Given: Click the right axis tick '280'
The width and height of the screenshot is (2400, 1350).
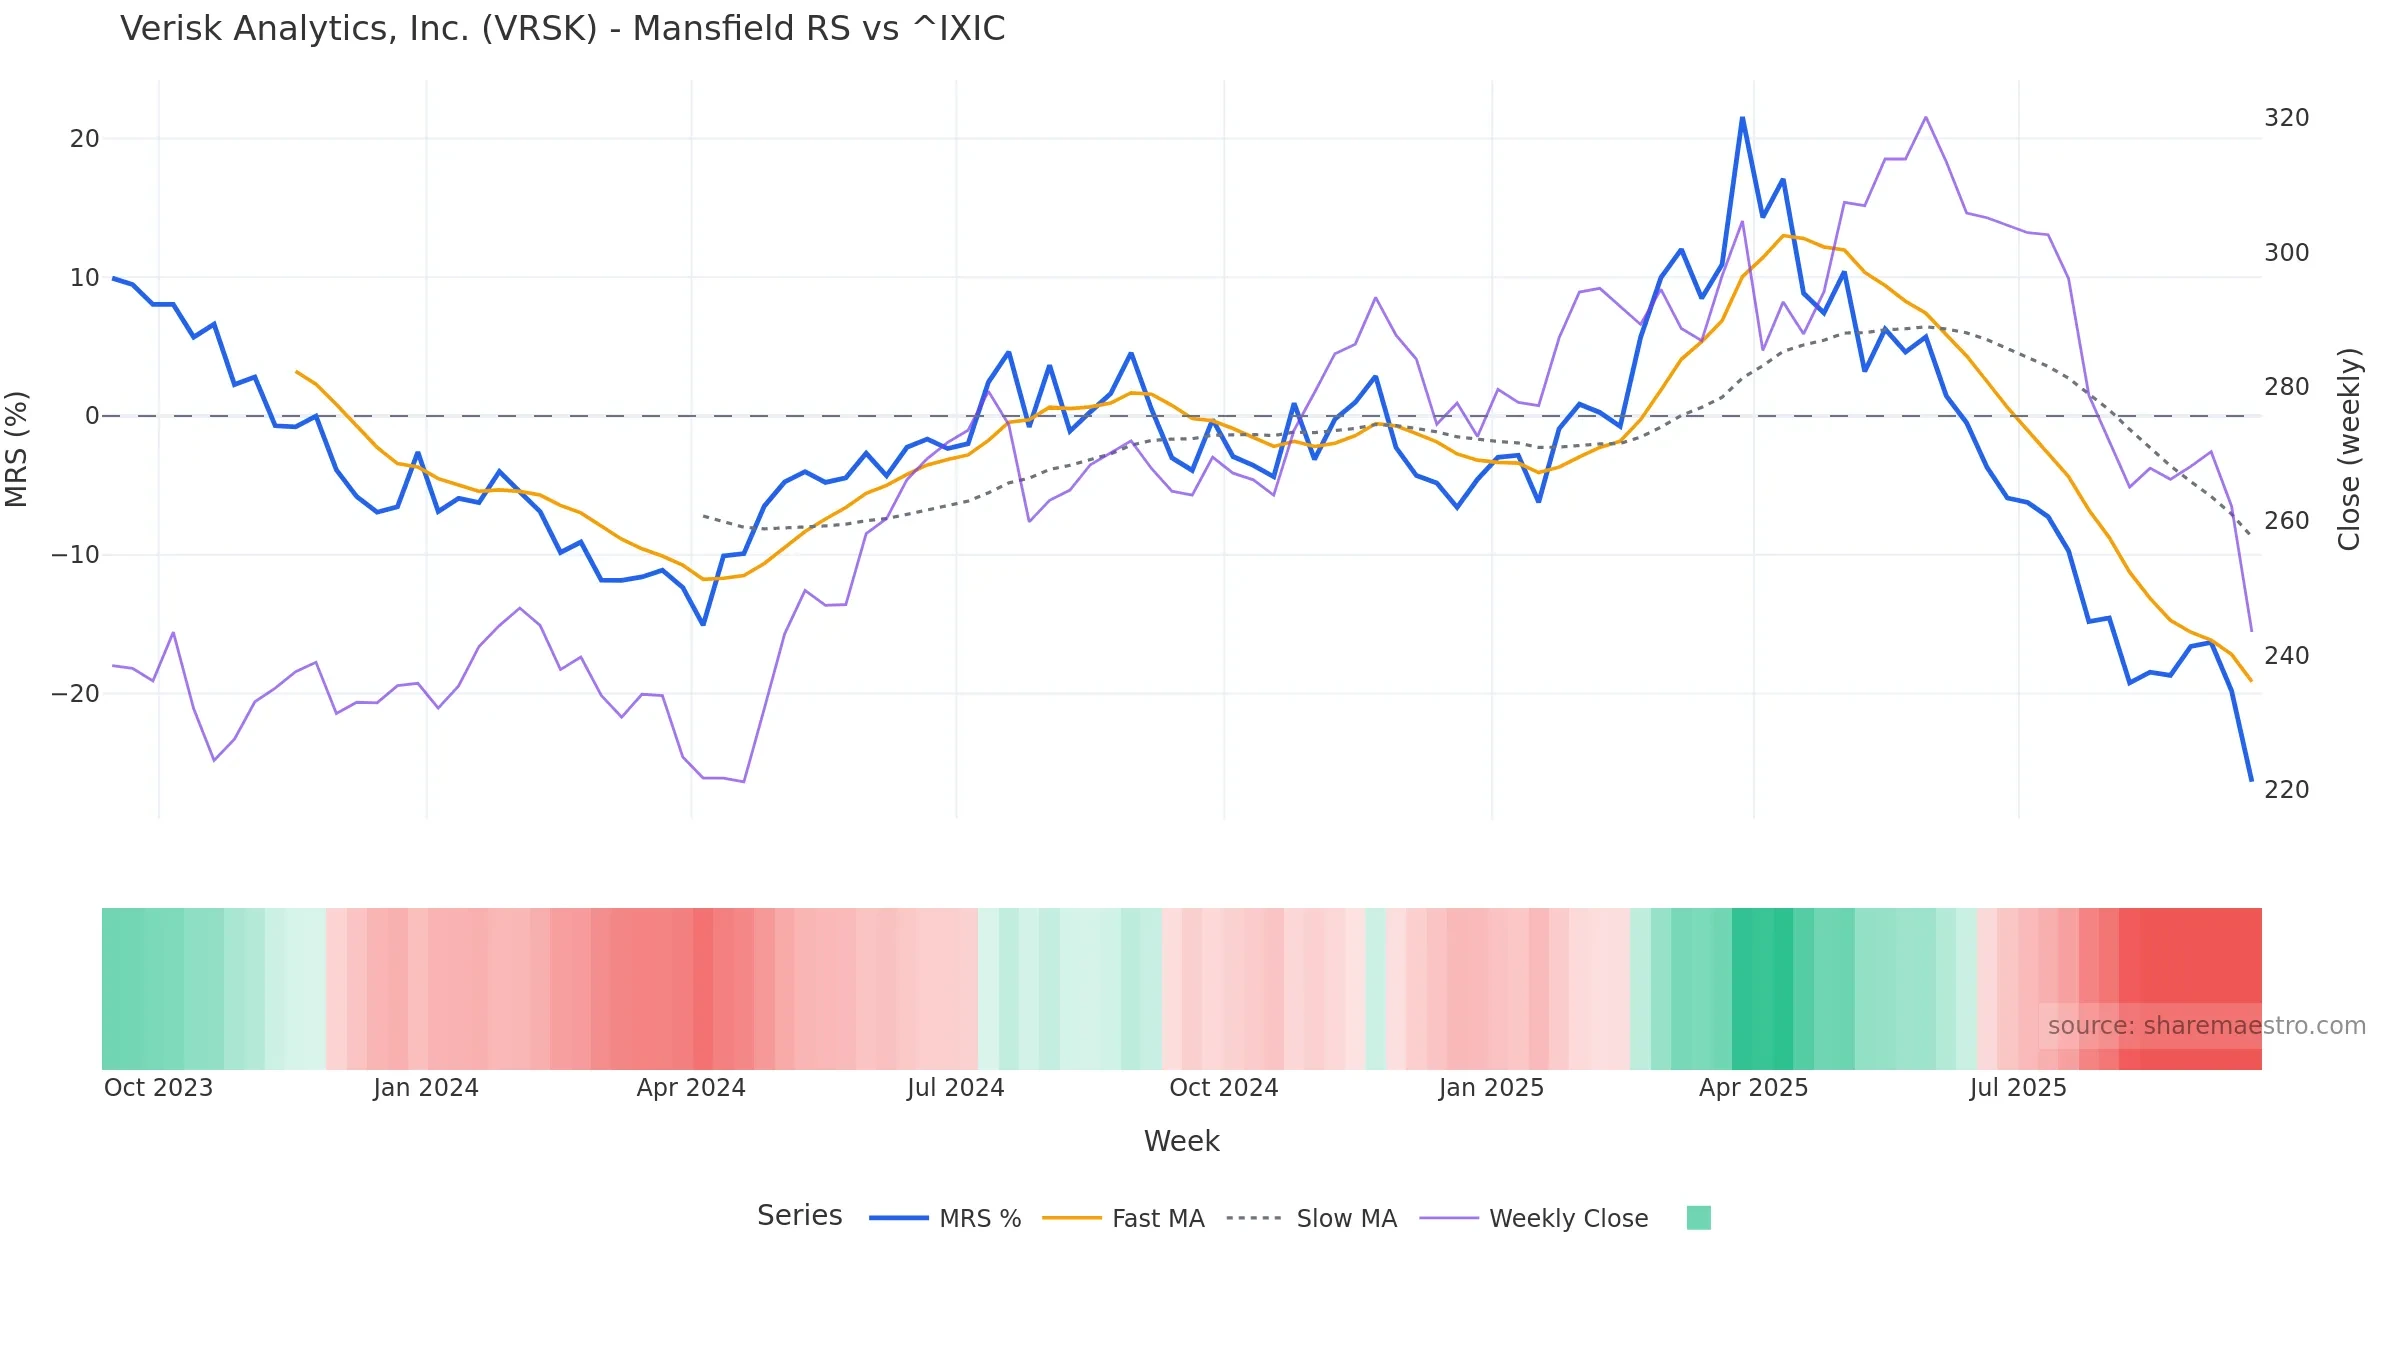Looking at the screenshot, I should click(2287, 387).
